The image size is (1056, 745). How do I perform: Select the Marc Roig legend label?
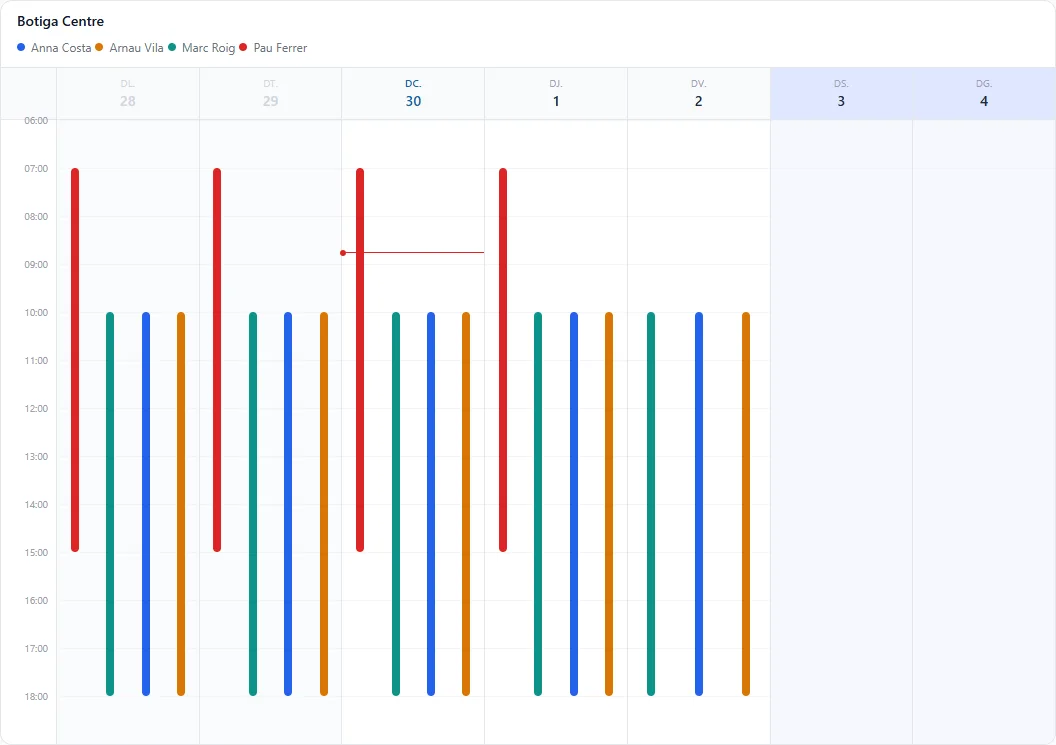click(x=208, y=48)
